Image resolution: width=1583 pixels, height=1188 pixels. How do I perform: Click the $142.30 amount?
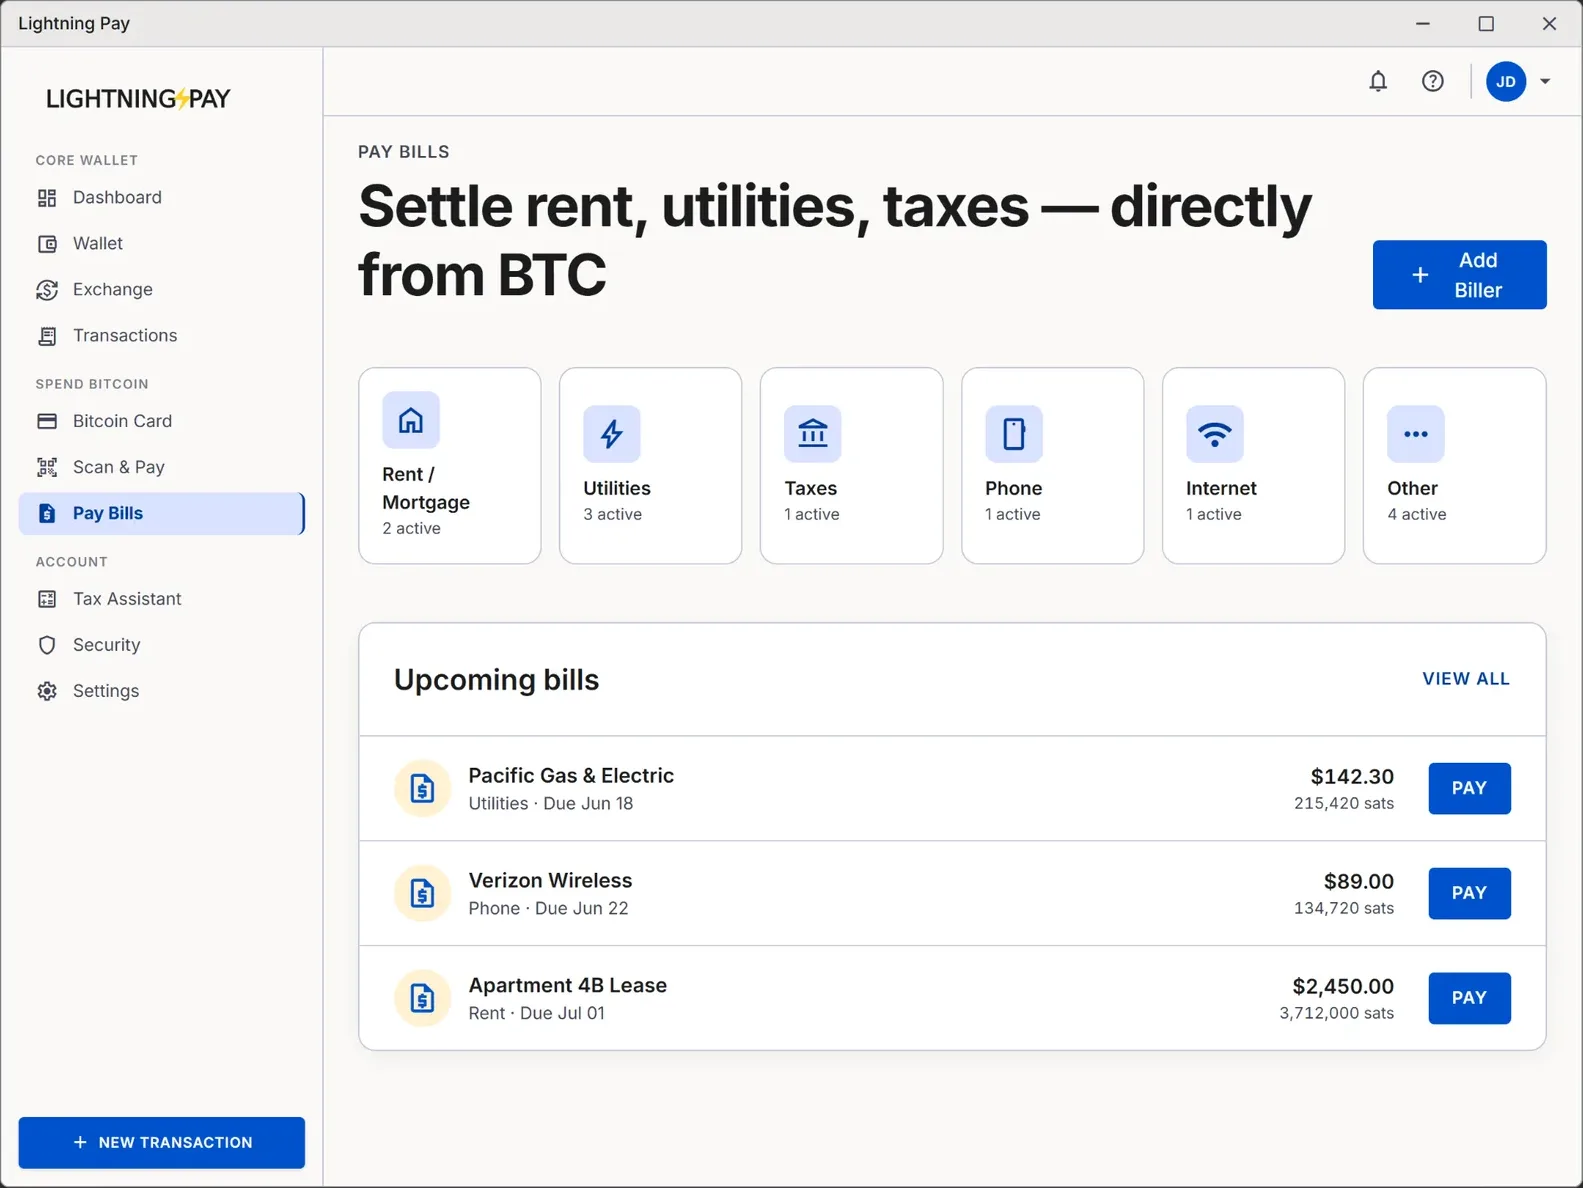[1352, 777]
